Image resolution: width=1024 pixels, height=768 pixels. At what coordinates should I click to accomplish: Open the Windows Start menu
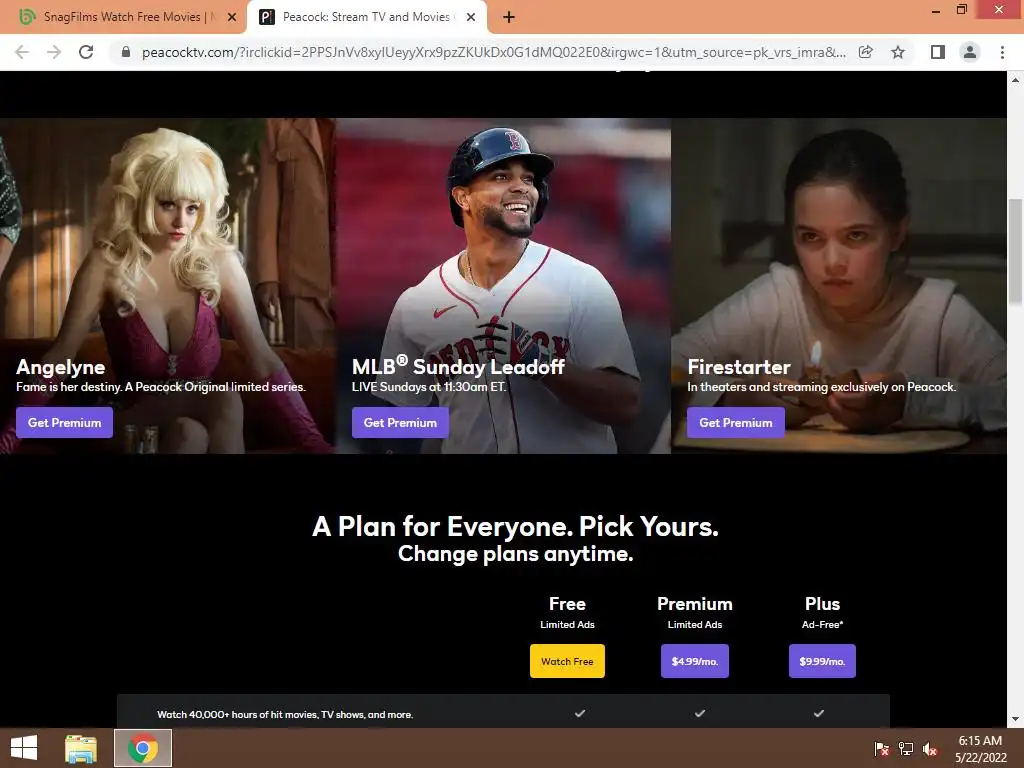24,748
